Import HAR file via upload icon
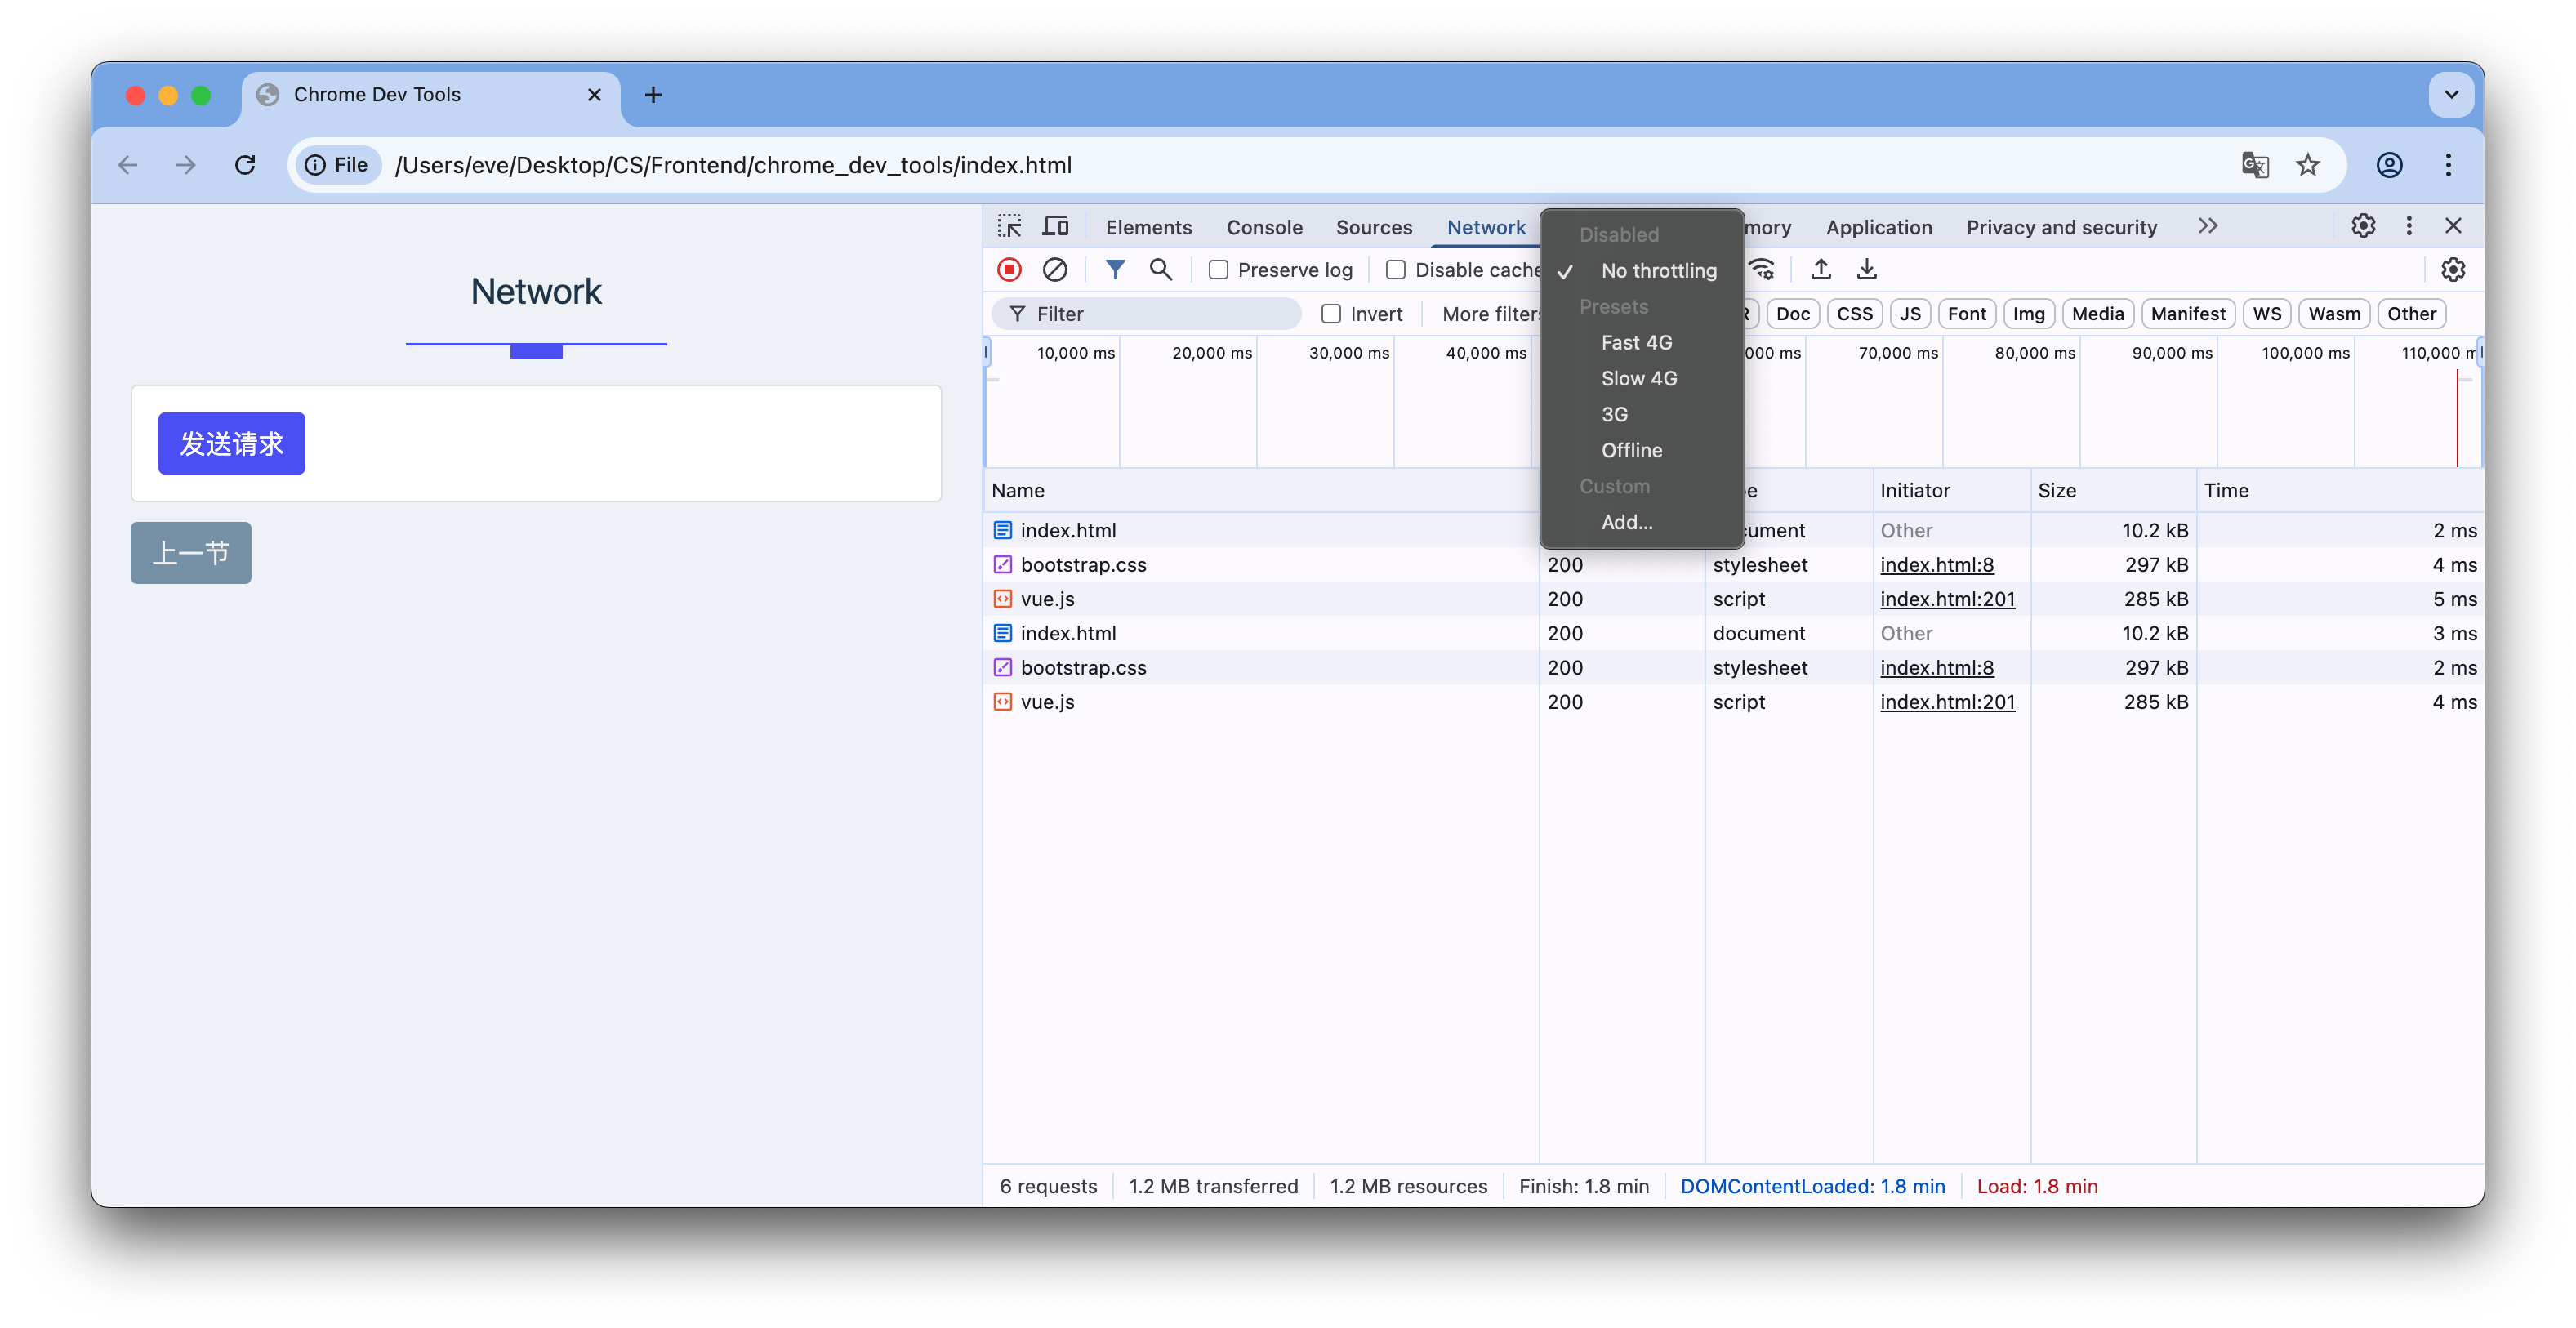The height and width of the screenshot is (1328, 2576). (1820, 269)
